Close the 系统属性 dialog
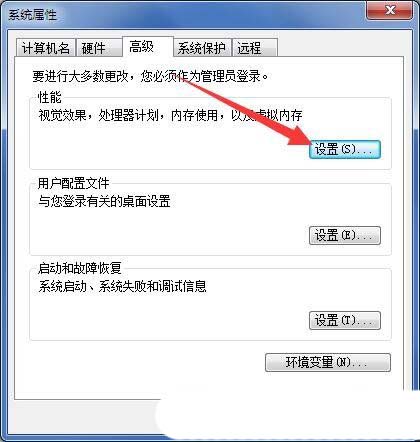This screenshot has width=420, height=442. (x=389, y=10)
